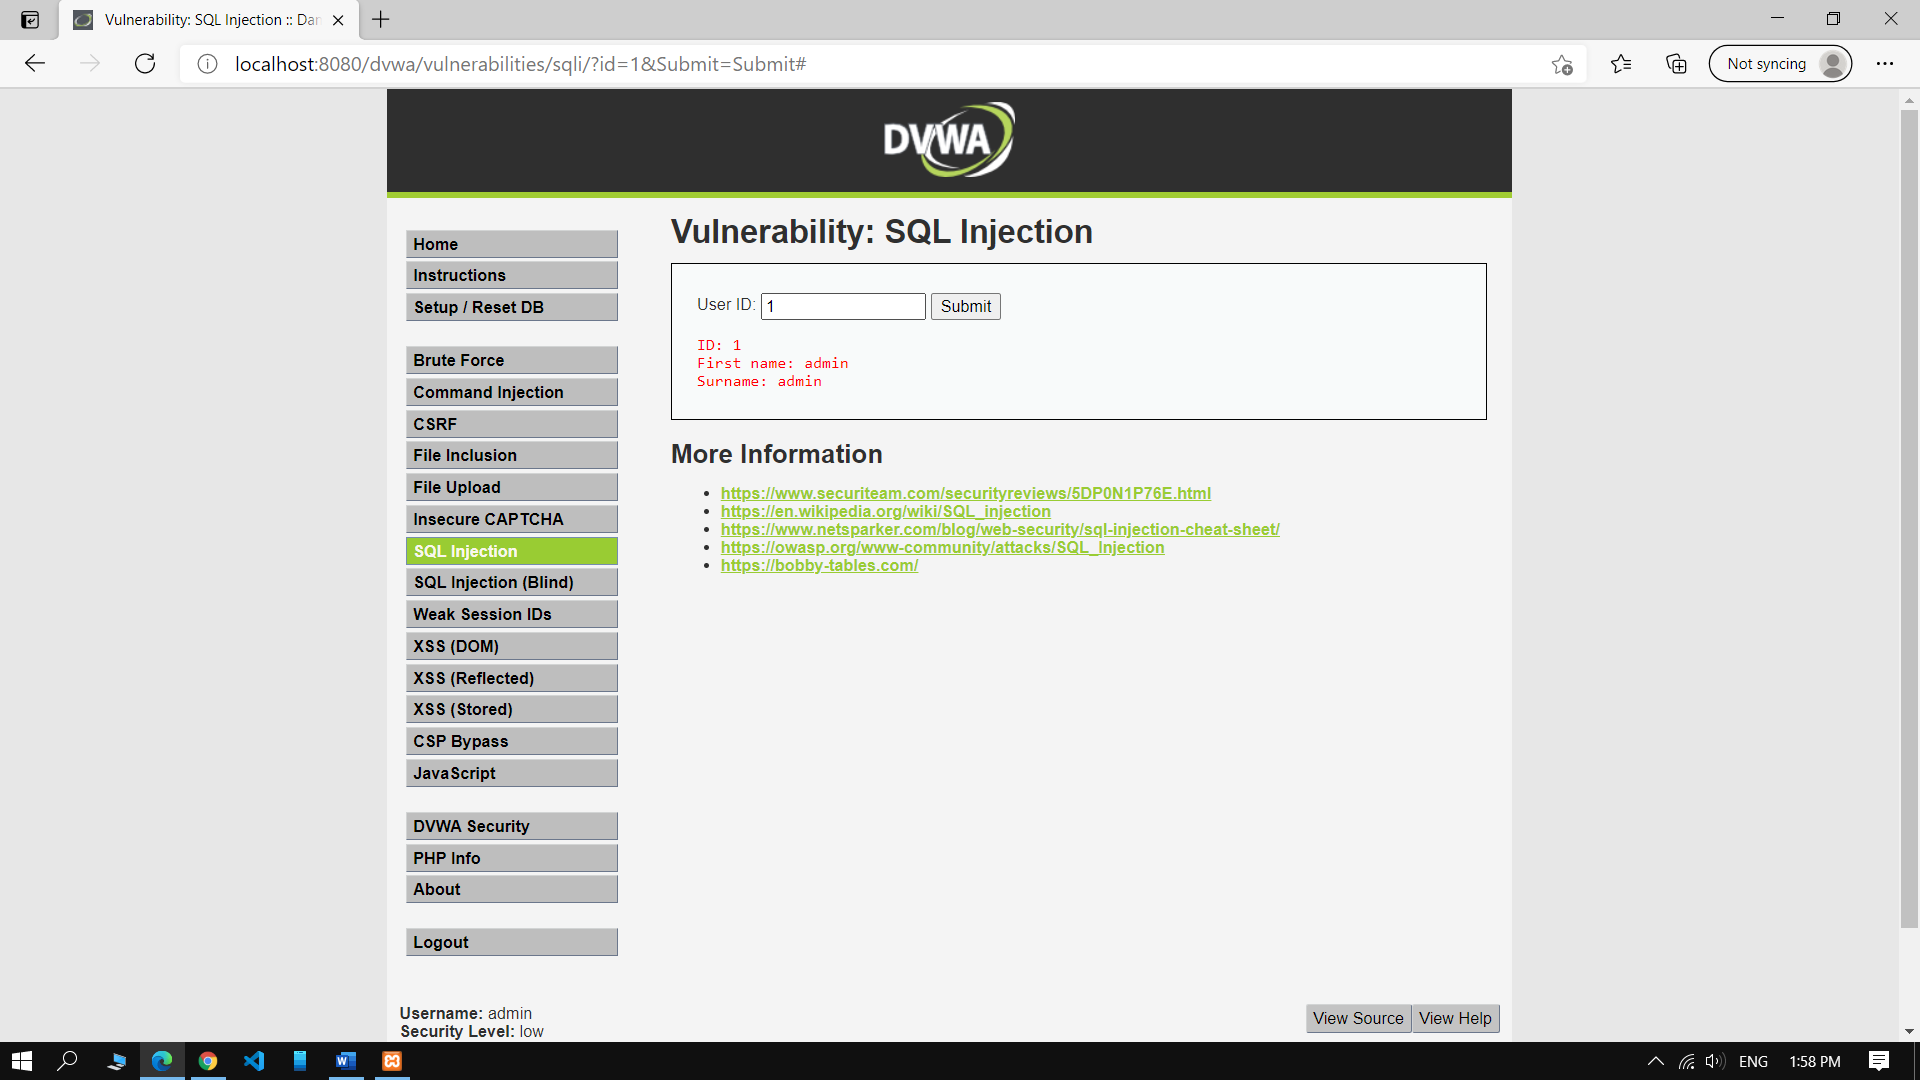
Task: Log out of DVWA
Action: (512, 942)
